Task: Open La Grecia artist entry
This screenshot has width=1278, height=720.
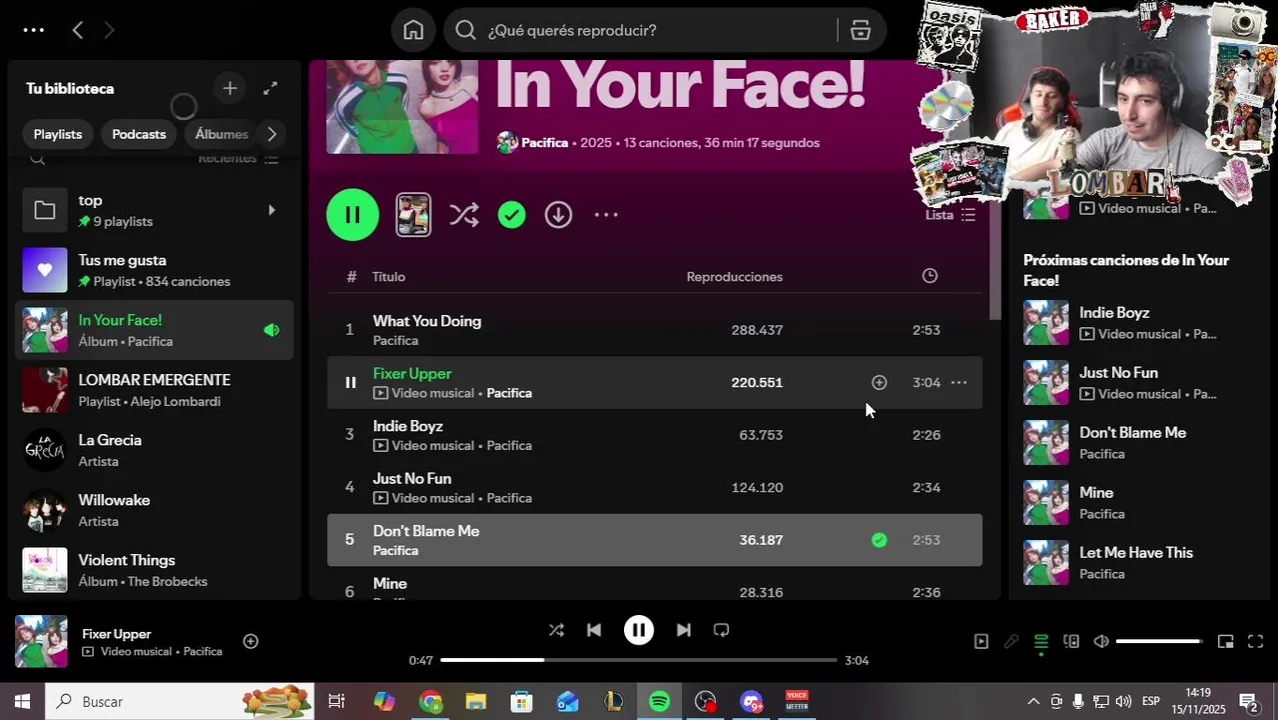Action: [155, 450]
